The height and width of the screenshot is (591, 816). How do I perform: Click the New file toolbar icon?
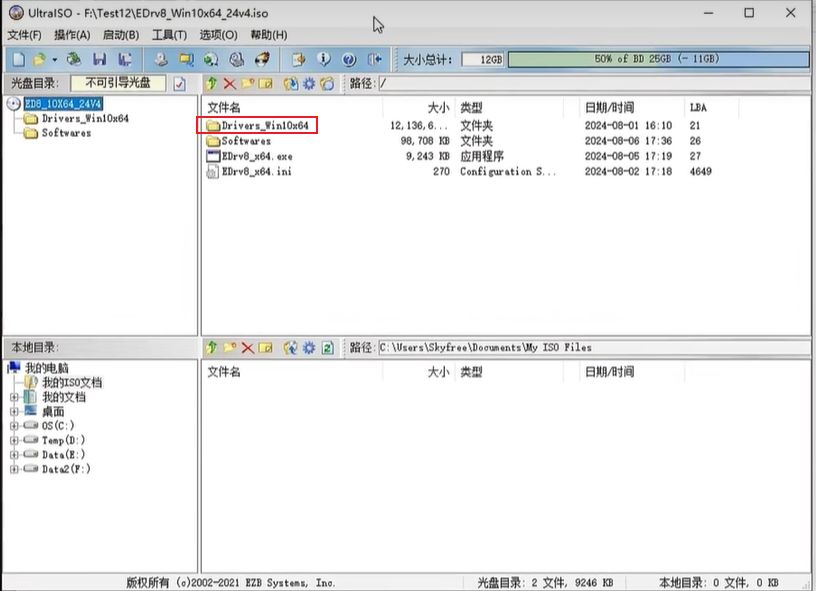(x=17, y=60)
